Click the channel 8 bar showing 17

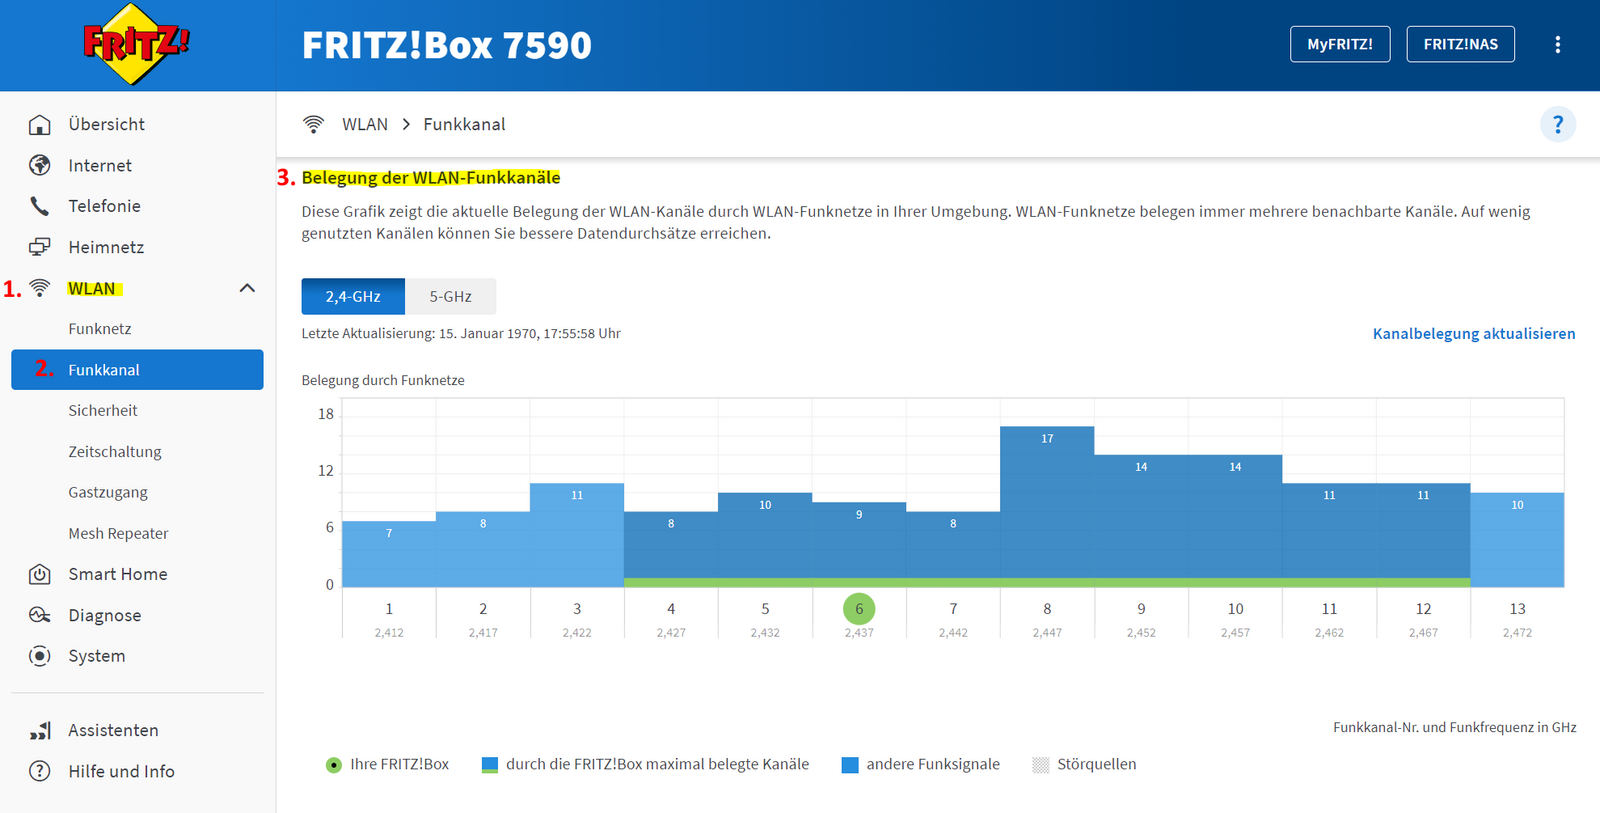(x=1047, y=506)
